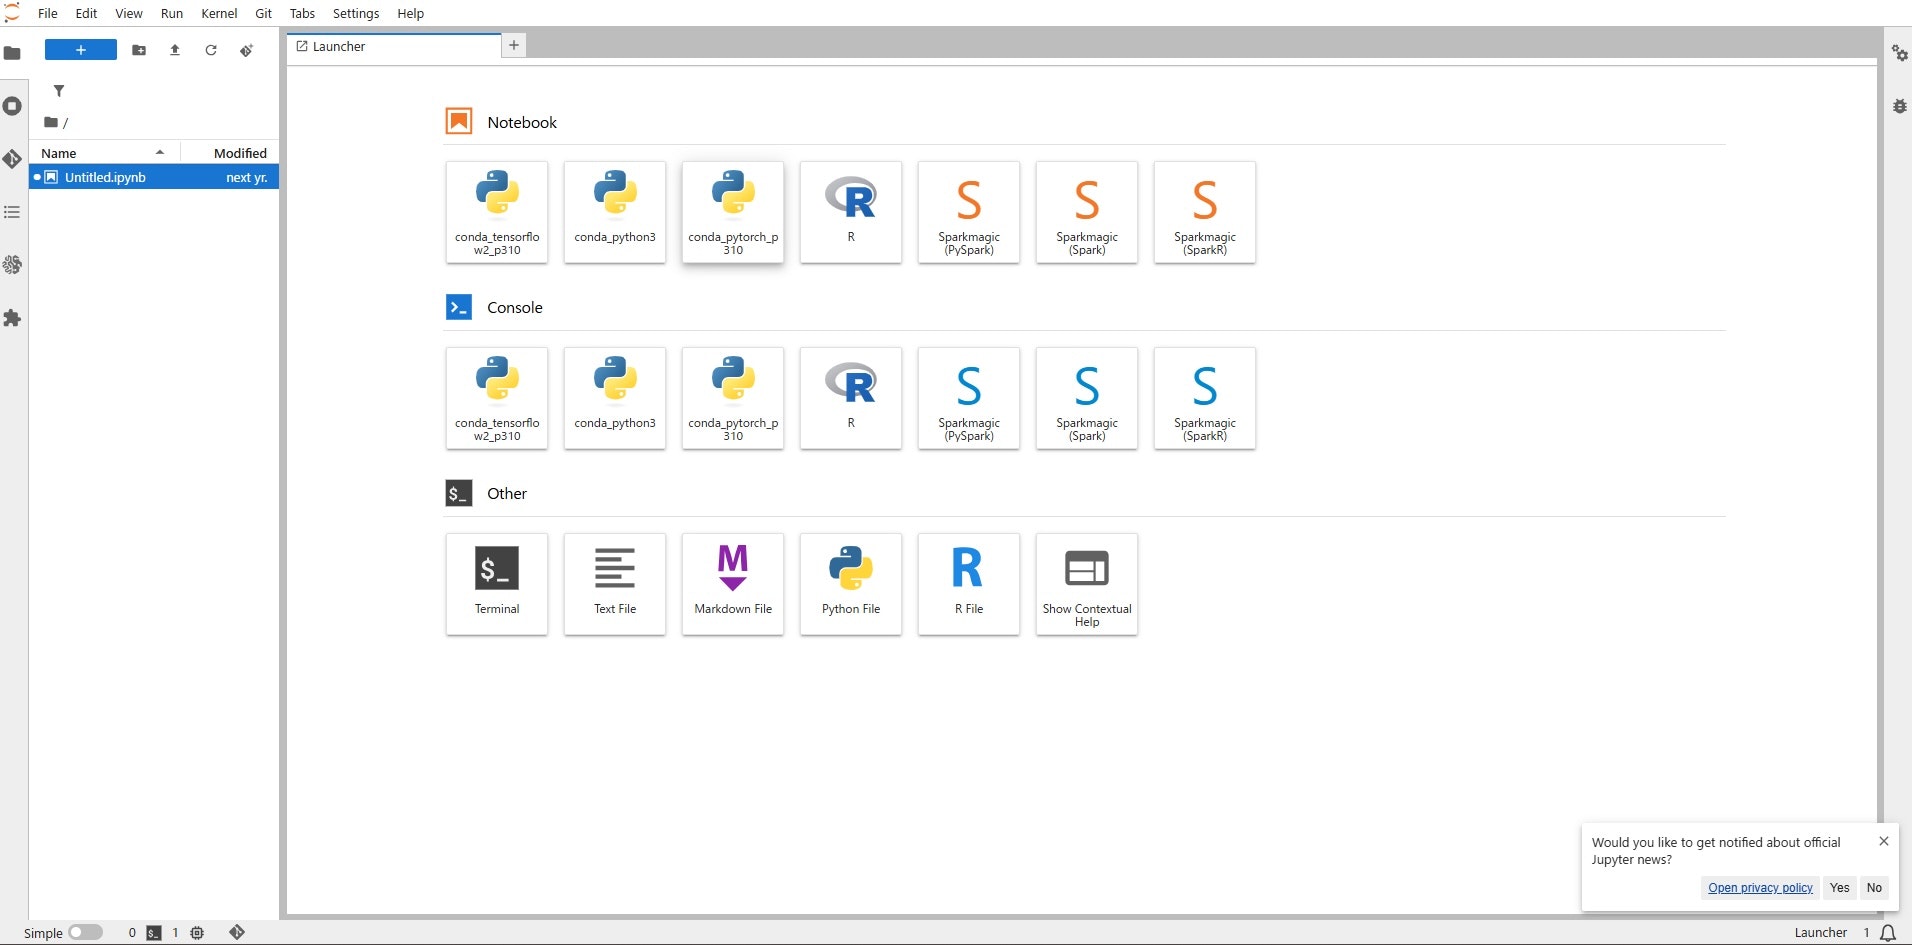Click notification bell in status bar
The image size is (1912, 945).
1888,933
